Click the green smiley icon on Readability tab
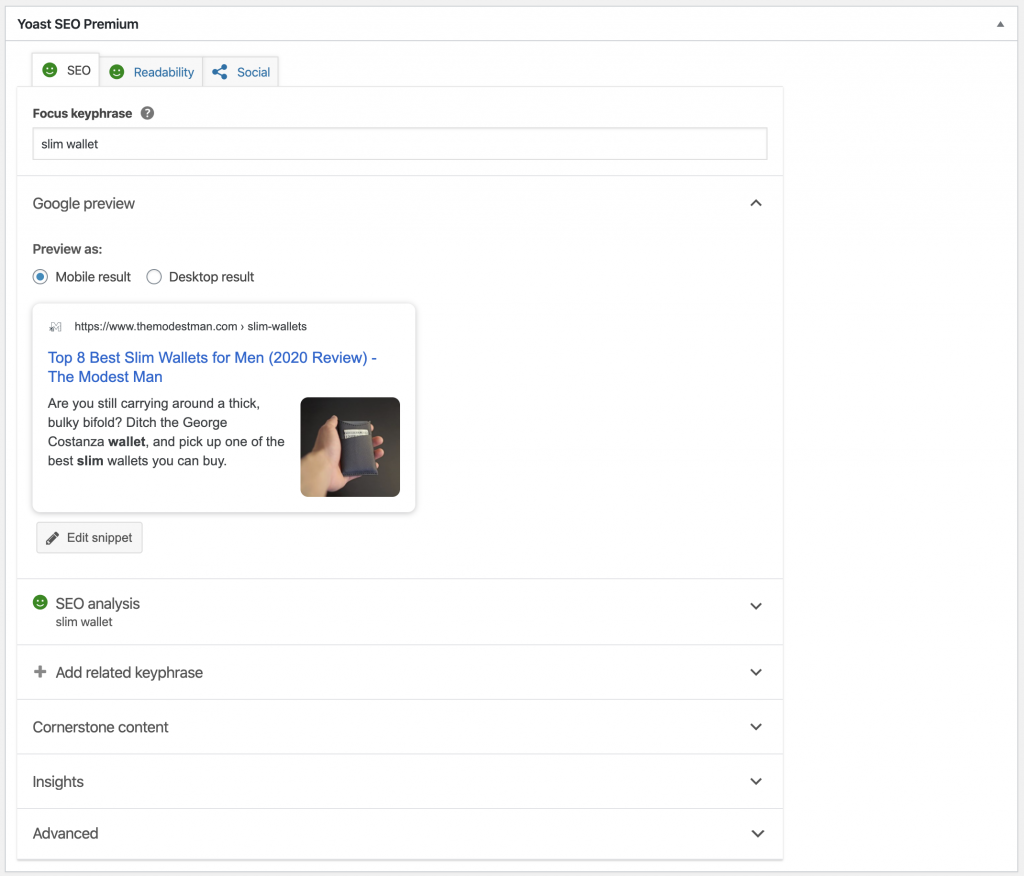The height and width of the screenshot is (876, 1024). (116, 72)
